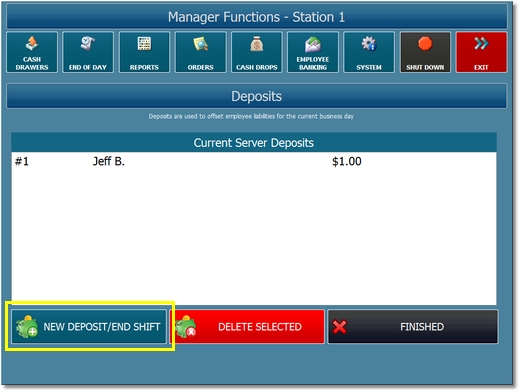Open the System settings function
520x392 pixels.
coord(369,52)
